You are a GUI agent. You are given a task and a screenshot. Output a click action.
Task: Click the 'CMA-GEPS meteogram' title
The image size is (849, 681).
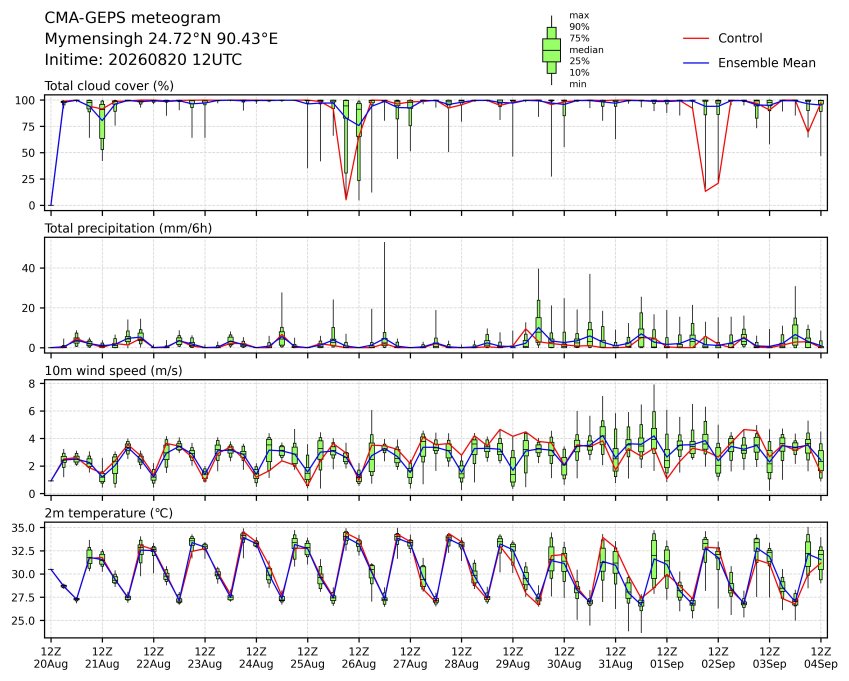pos(133,18)
